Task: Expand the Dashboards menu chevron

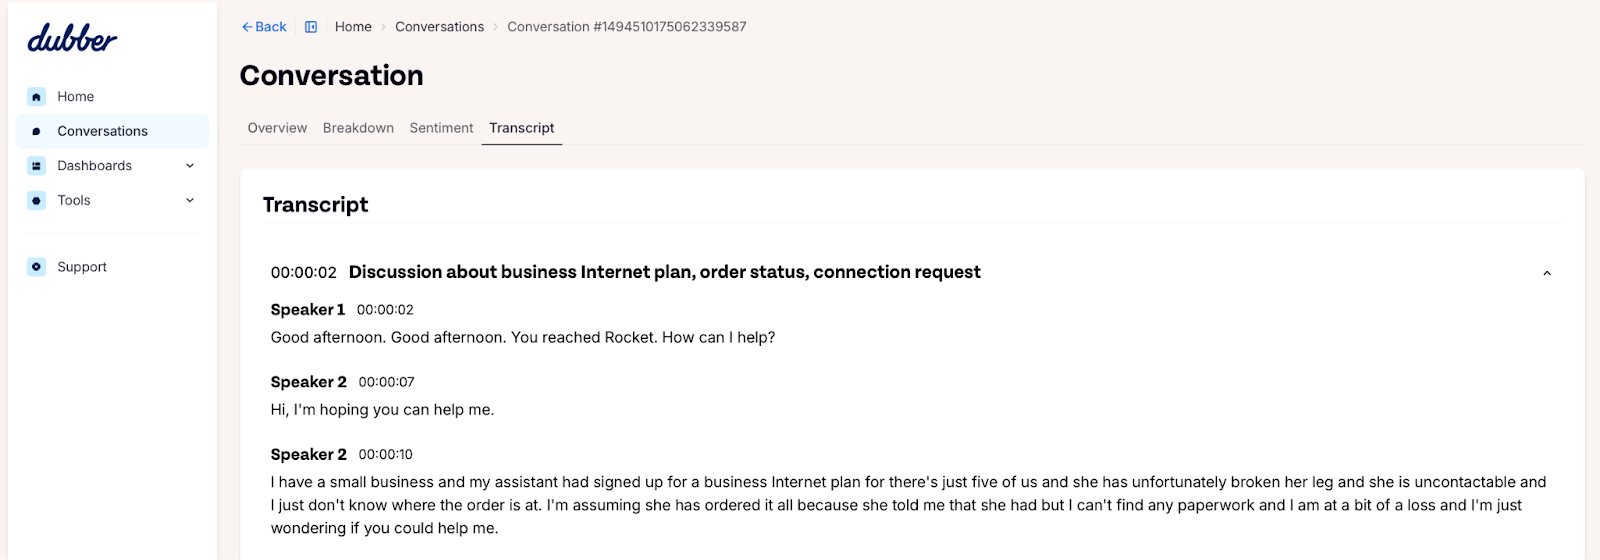Action: 190,166
